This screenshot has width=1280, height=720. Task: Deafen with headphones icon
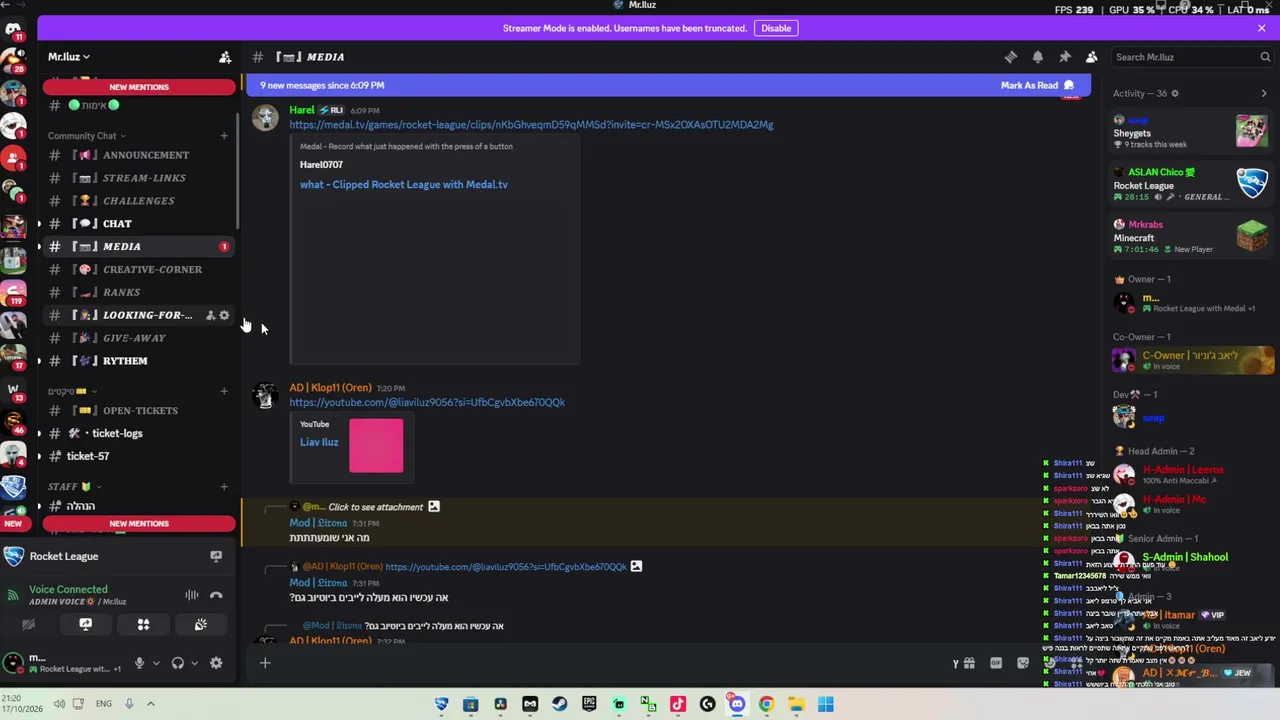[177, 663]
